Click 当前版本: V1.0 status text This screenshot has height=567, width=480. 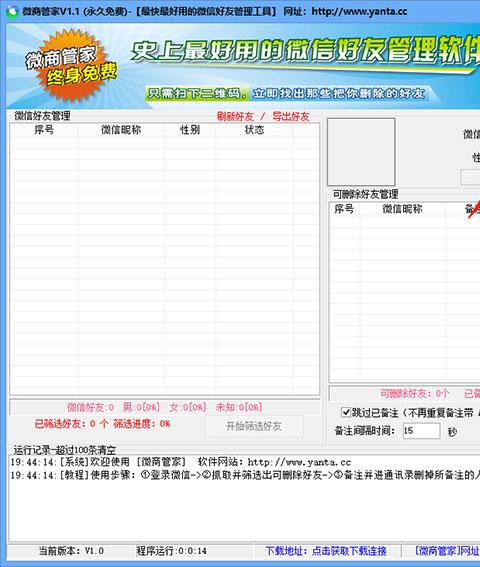71,551
